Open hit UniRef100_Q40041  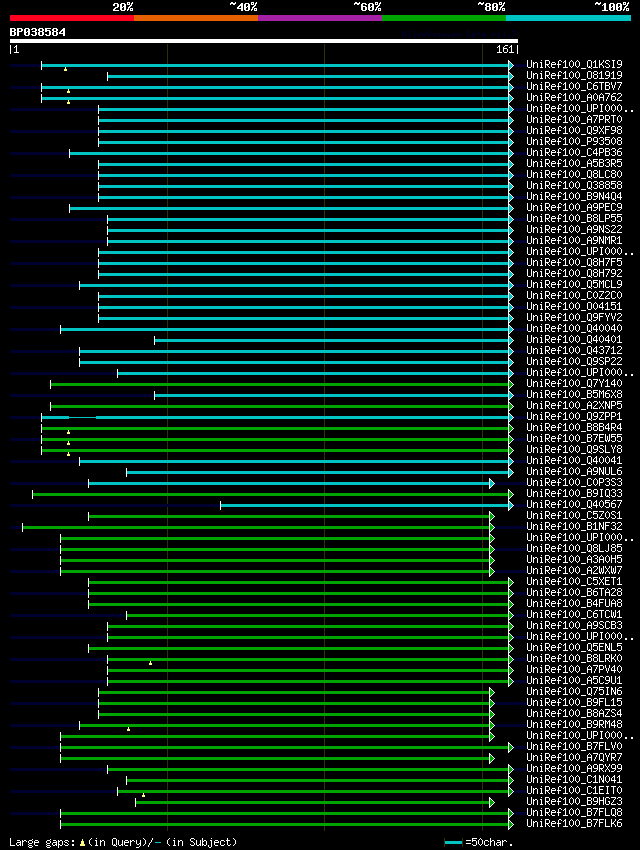click(x=574, y=461)
